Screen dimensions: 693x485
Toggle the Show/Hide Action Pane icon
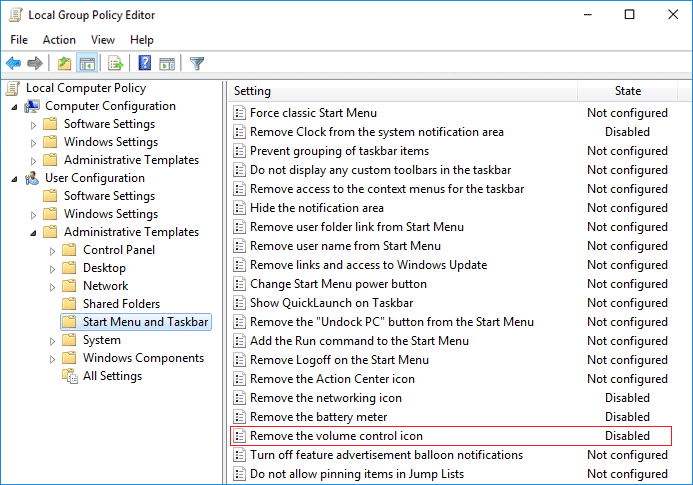(x=167, y=64)
